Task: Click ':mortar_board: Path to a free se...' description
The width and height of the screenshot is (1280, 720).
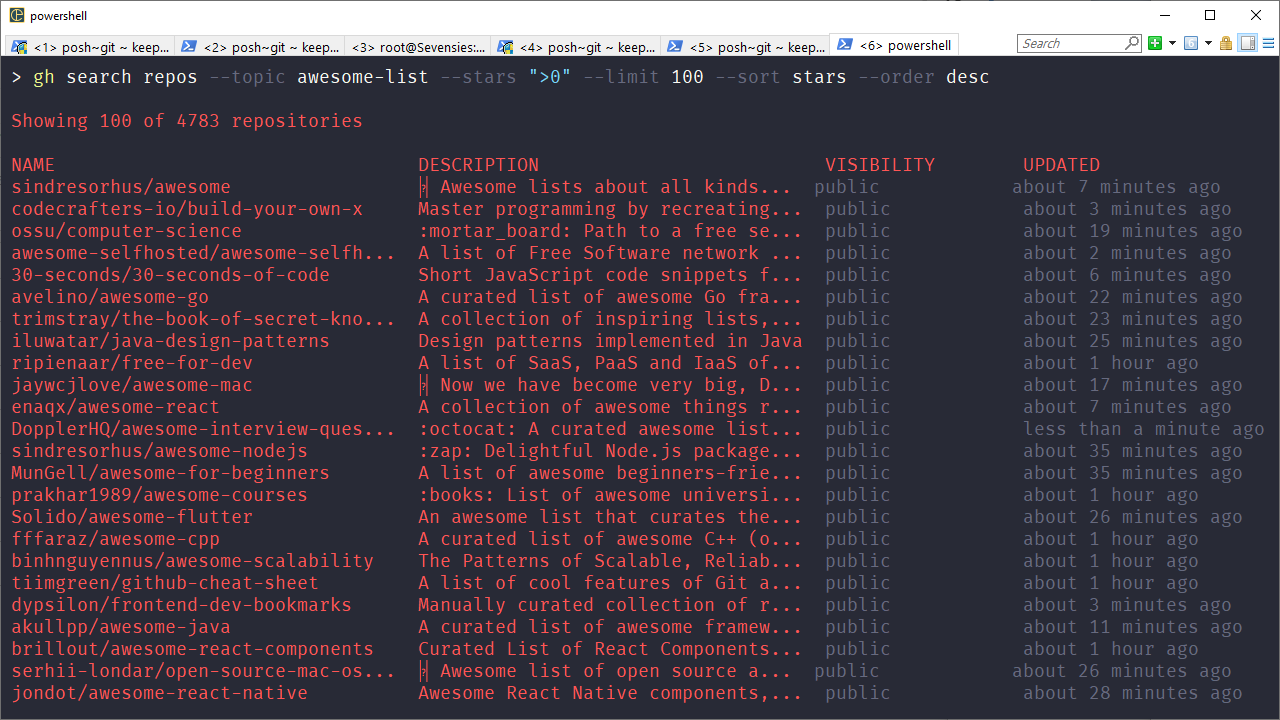Action: click(610, 231)
